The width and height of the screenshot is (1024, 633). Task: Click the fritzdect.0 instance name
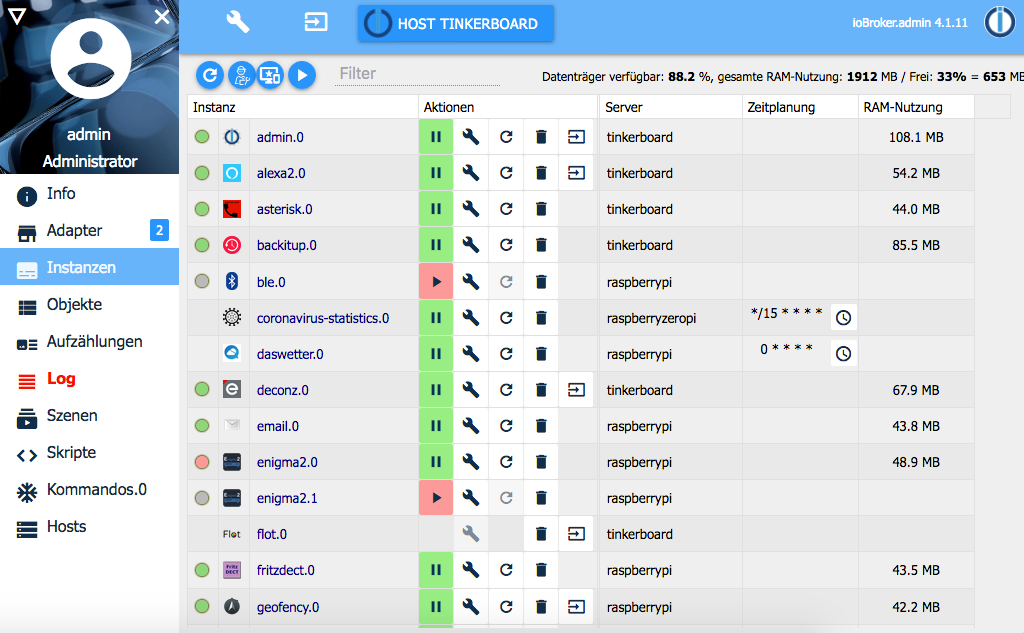285,570
